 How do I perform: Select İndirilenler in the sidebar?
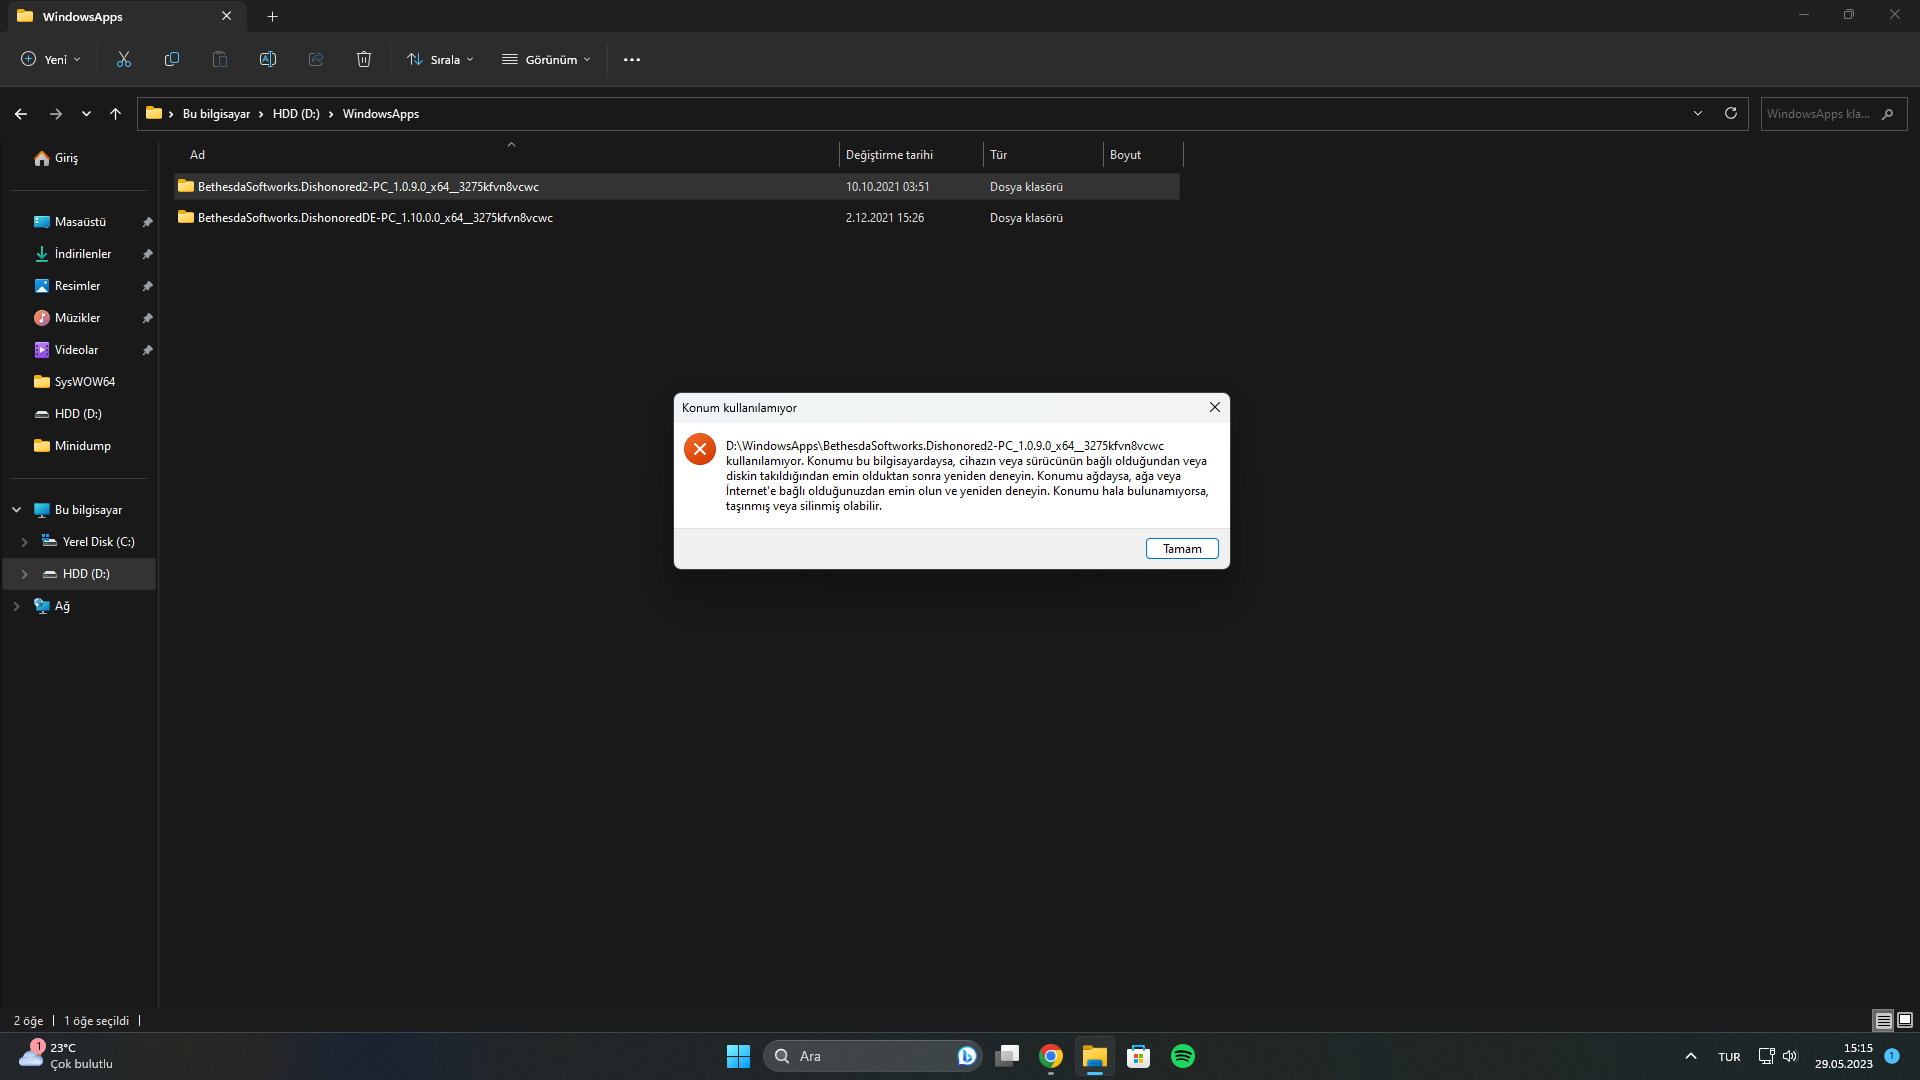83,254
